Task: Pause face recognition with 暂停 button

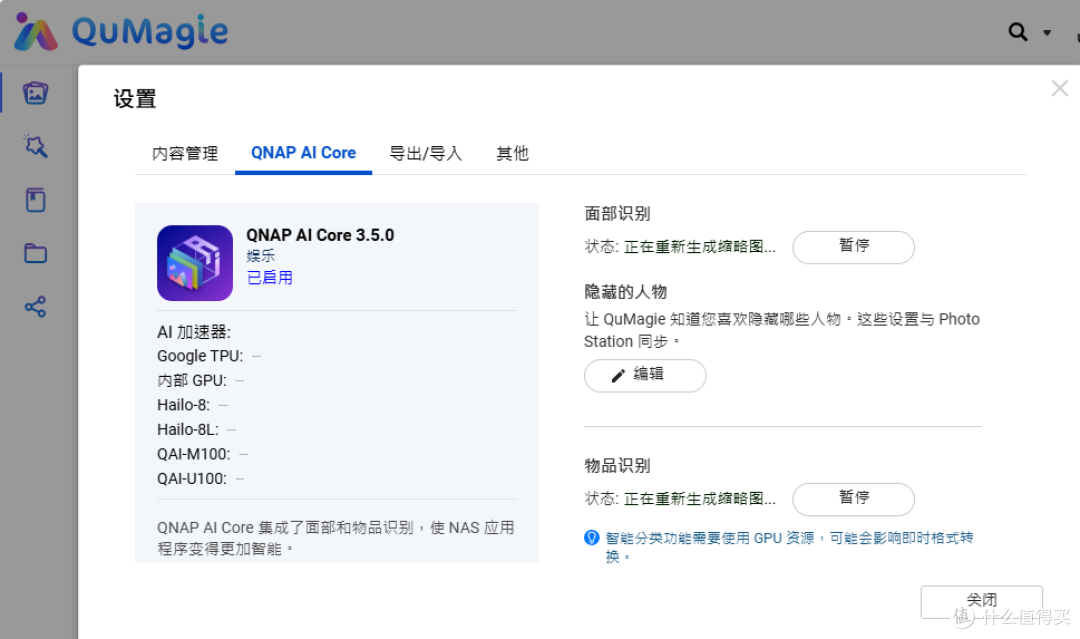Action: tap(853, 247)
